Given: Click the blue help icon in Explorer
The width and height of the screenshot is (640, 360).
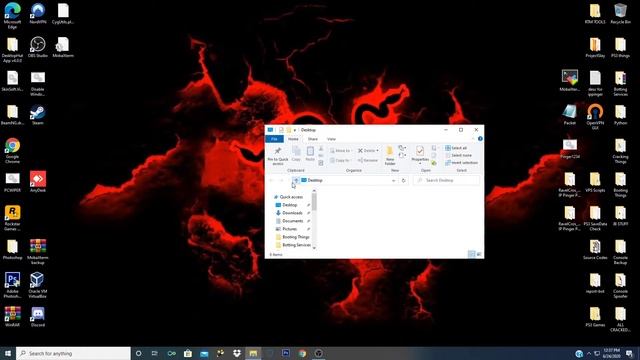Looking at the screenshot, I should point(480,139).
